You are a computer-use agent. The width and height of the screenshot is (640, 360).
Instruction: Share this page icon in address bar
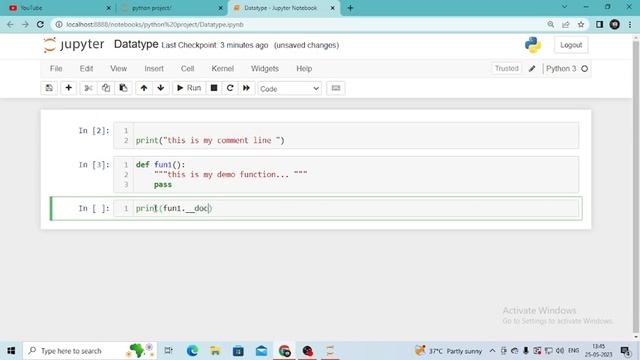[x=566, y=24]
